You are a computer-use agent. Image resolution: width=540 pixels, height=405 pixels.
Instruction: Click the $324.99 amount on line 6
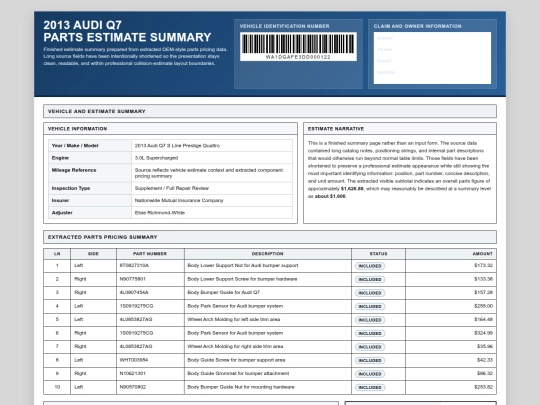(483, 333)
